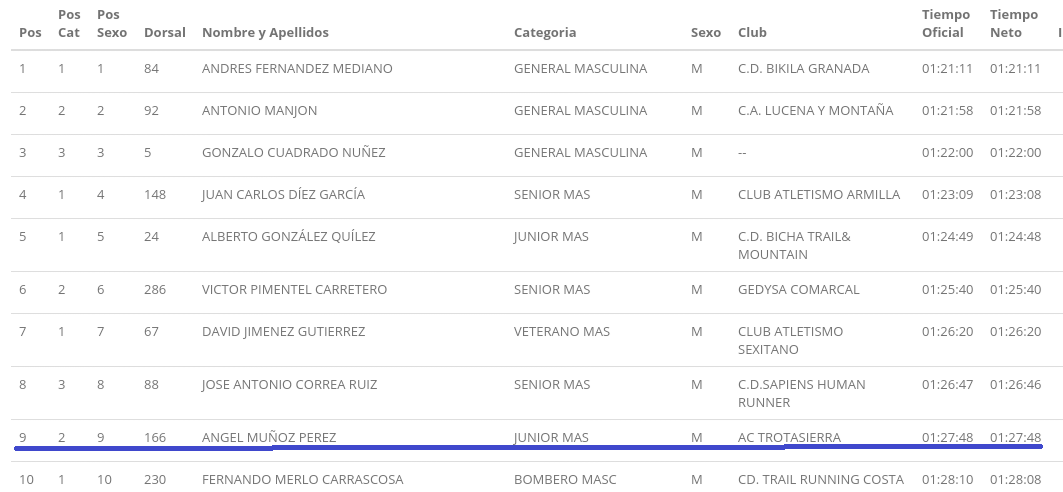The image size is (1063, 492).
Task: Sort by the Dorsal column header
Action: point(165,32)
